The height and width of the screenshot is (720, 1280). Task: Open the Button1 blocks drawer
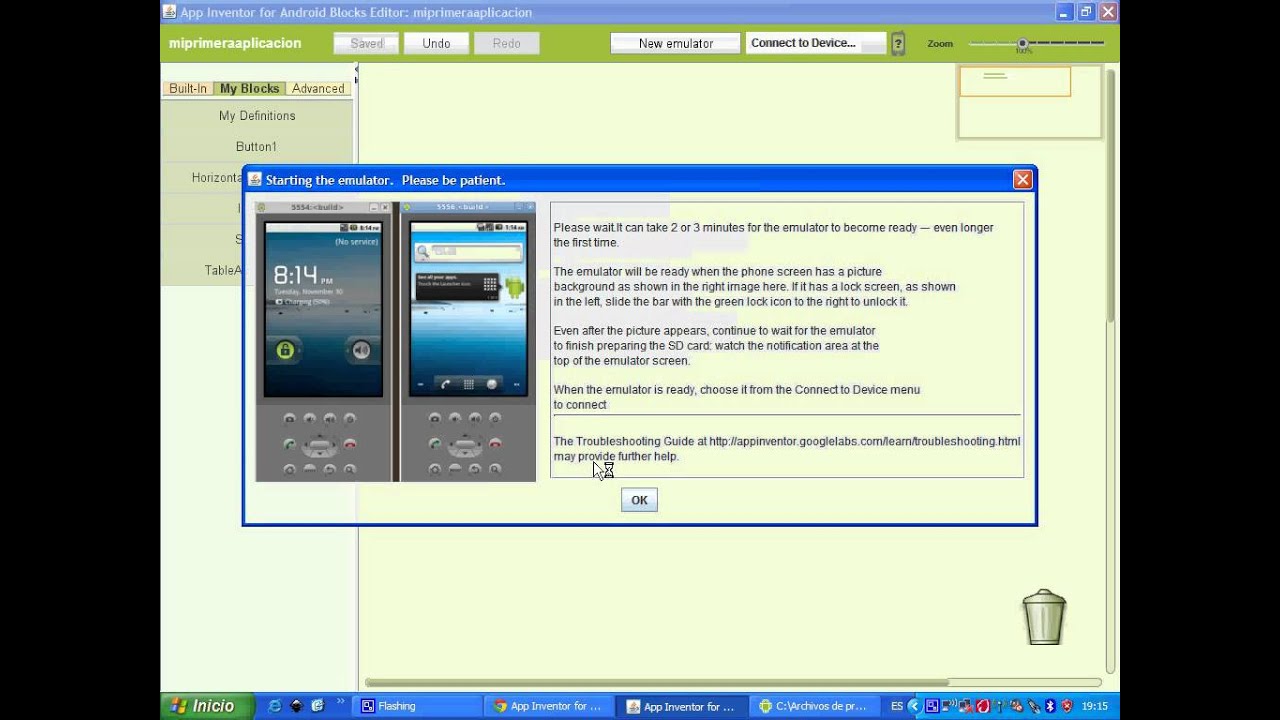click(x=257, y=147)
